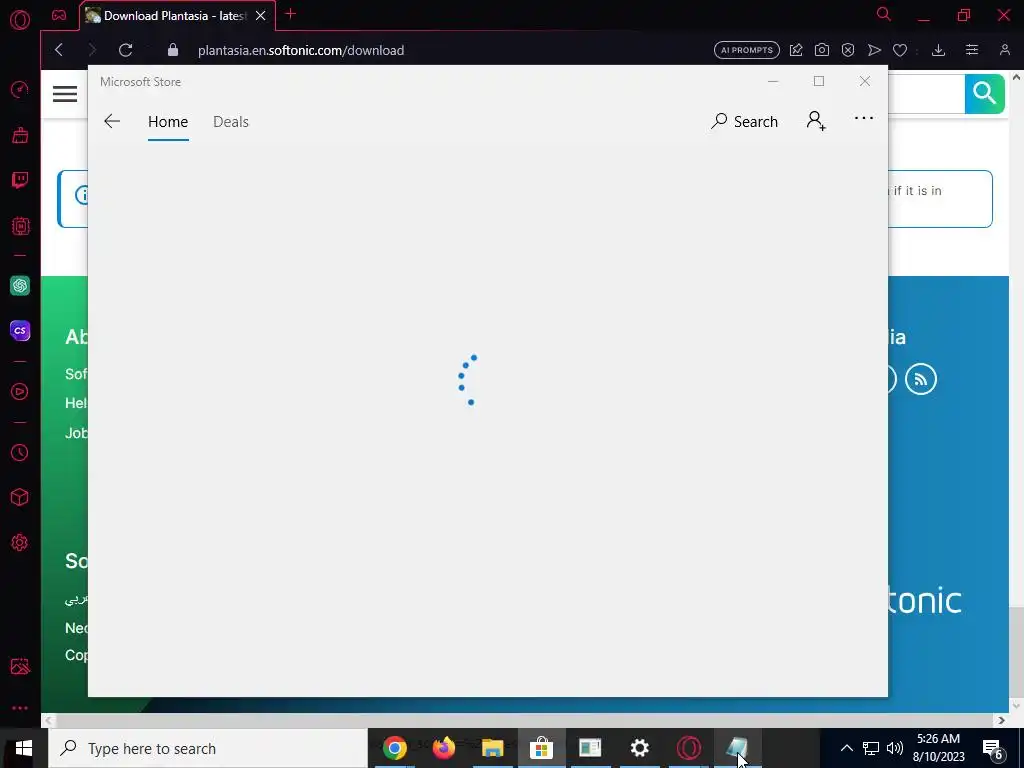The width and height of the screenshot is (1024, 768).
Task: Open AI Prompts button in Opera
Action: click(746, 50)
